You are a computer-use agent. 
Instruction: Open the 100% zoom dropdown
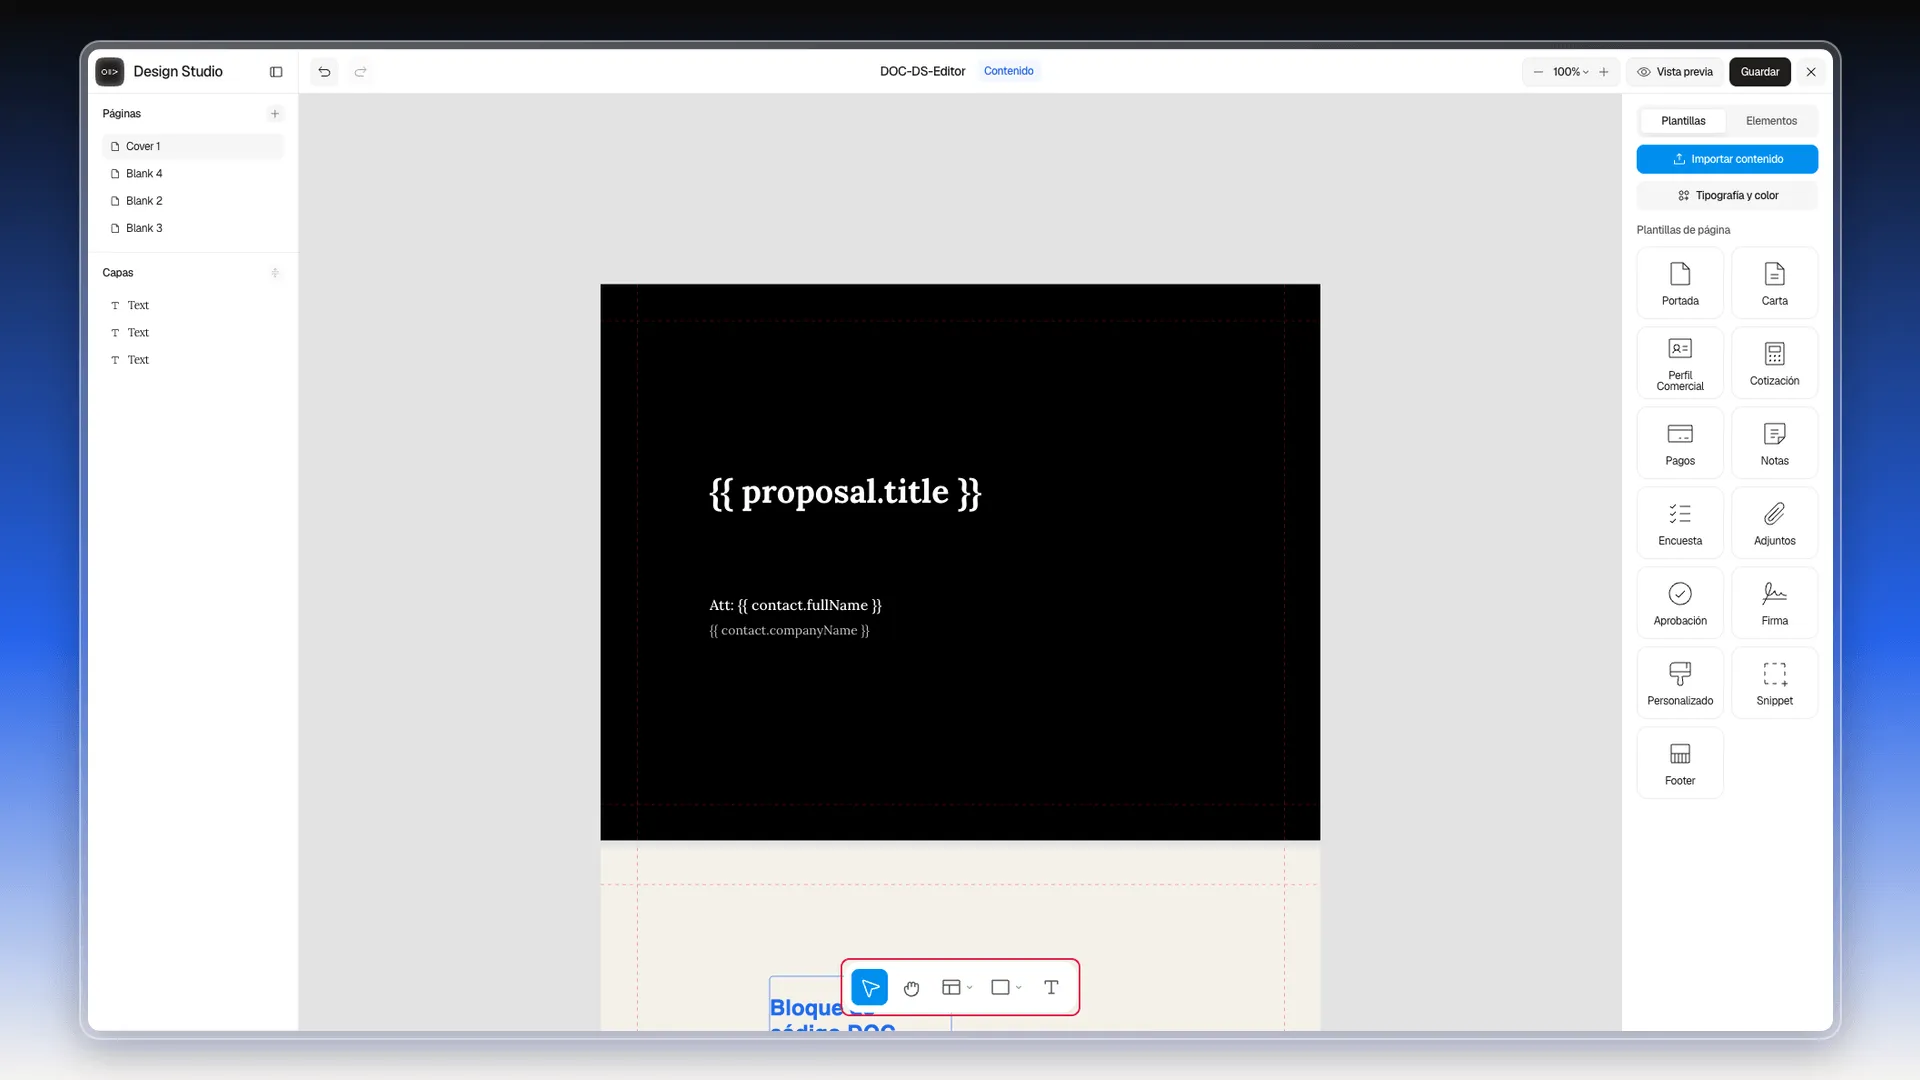pos(1571,72)
